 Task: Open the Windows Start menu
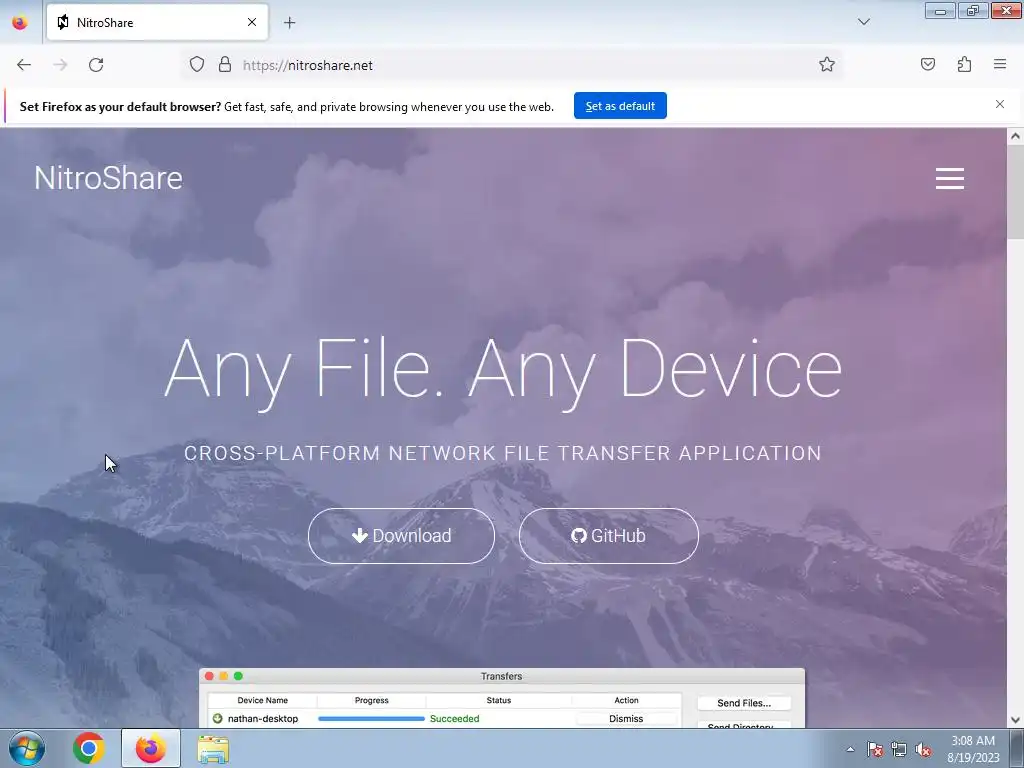click(27, 748)
